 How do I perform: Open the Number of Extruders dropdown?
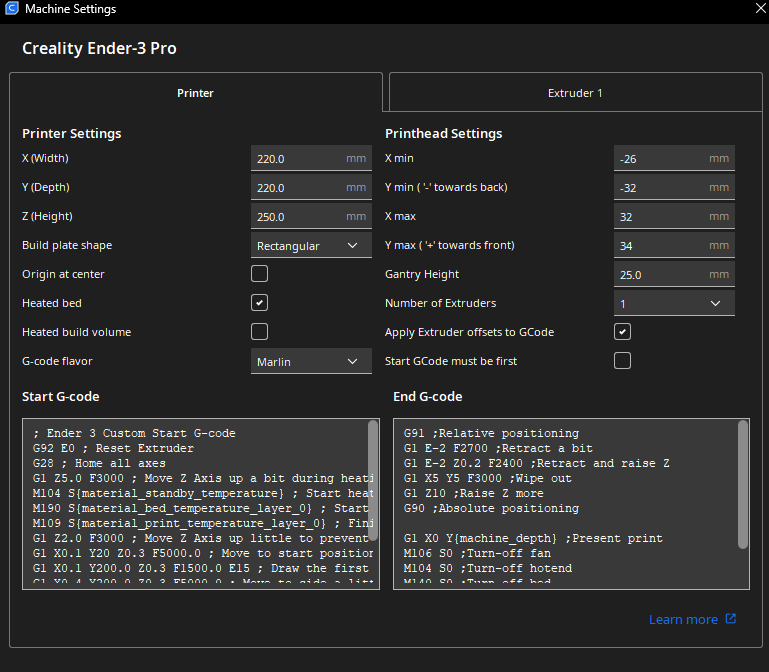[674, 303]
